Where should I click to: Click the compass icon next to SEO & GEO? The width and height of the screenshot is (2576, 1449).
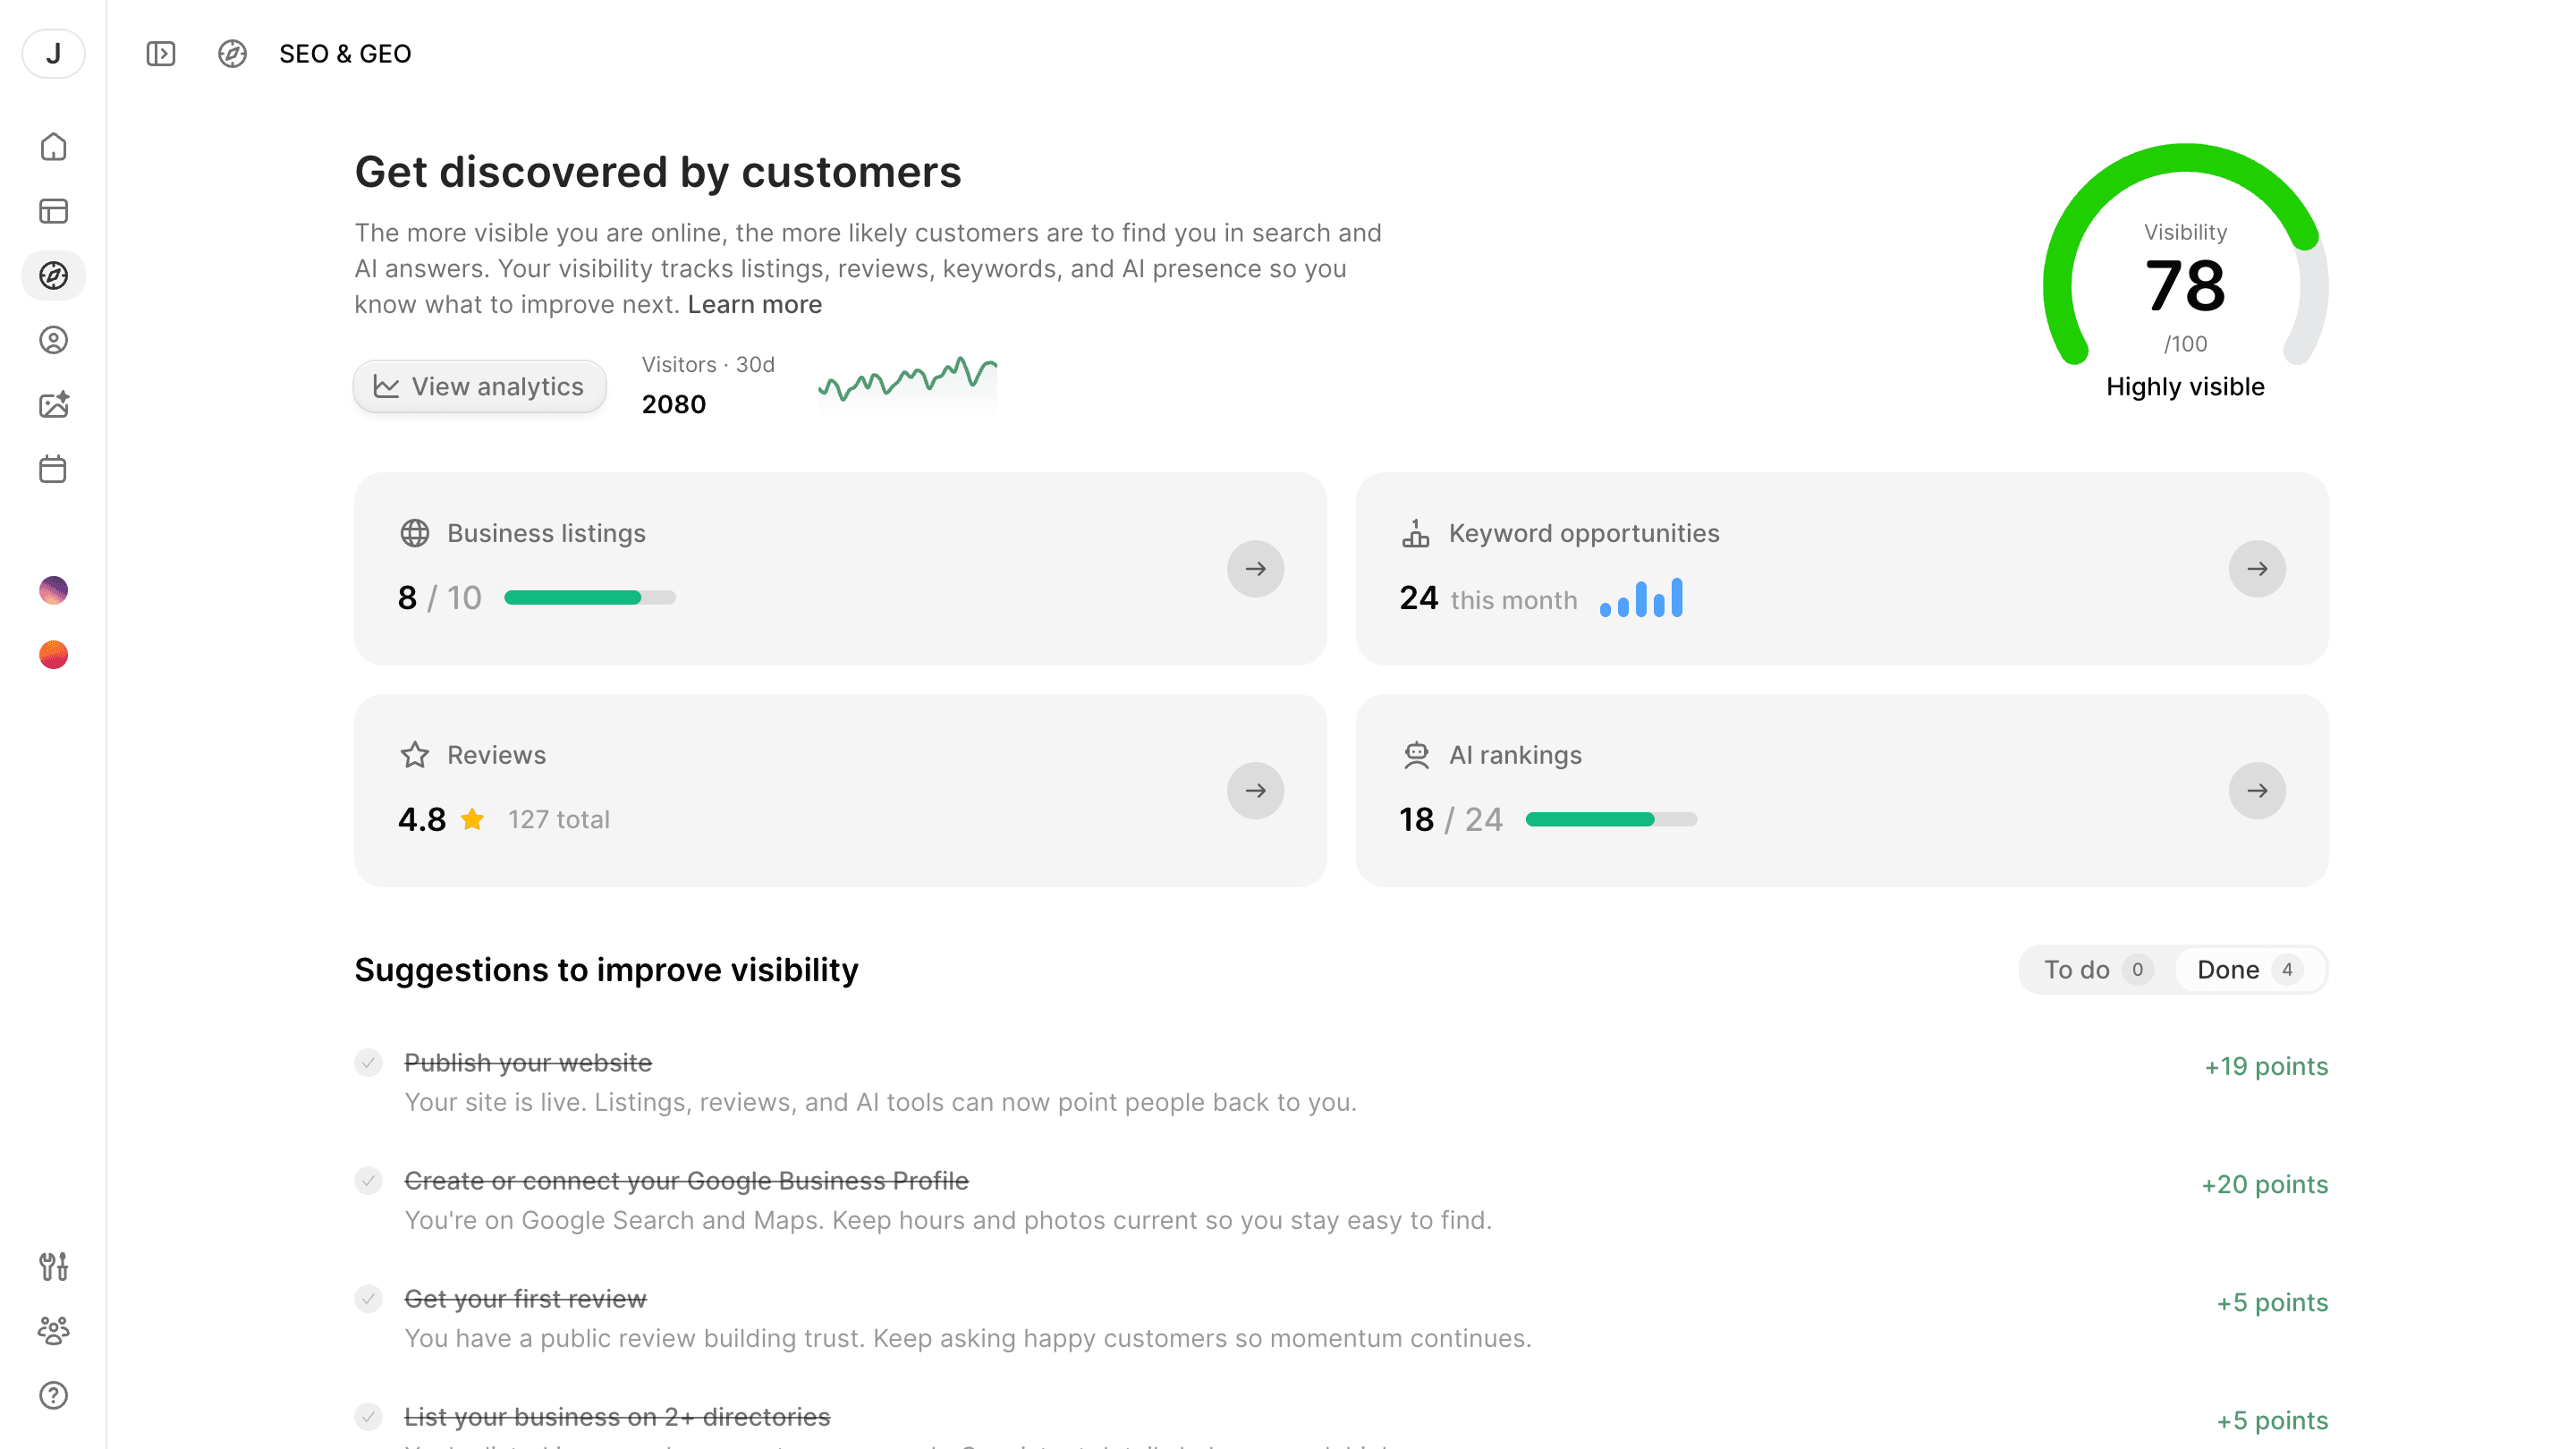[232, 53]
